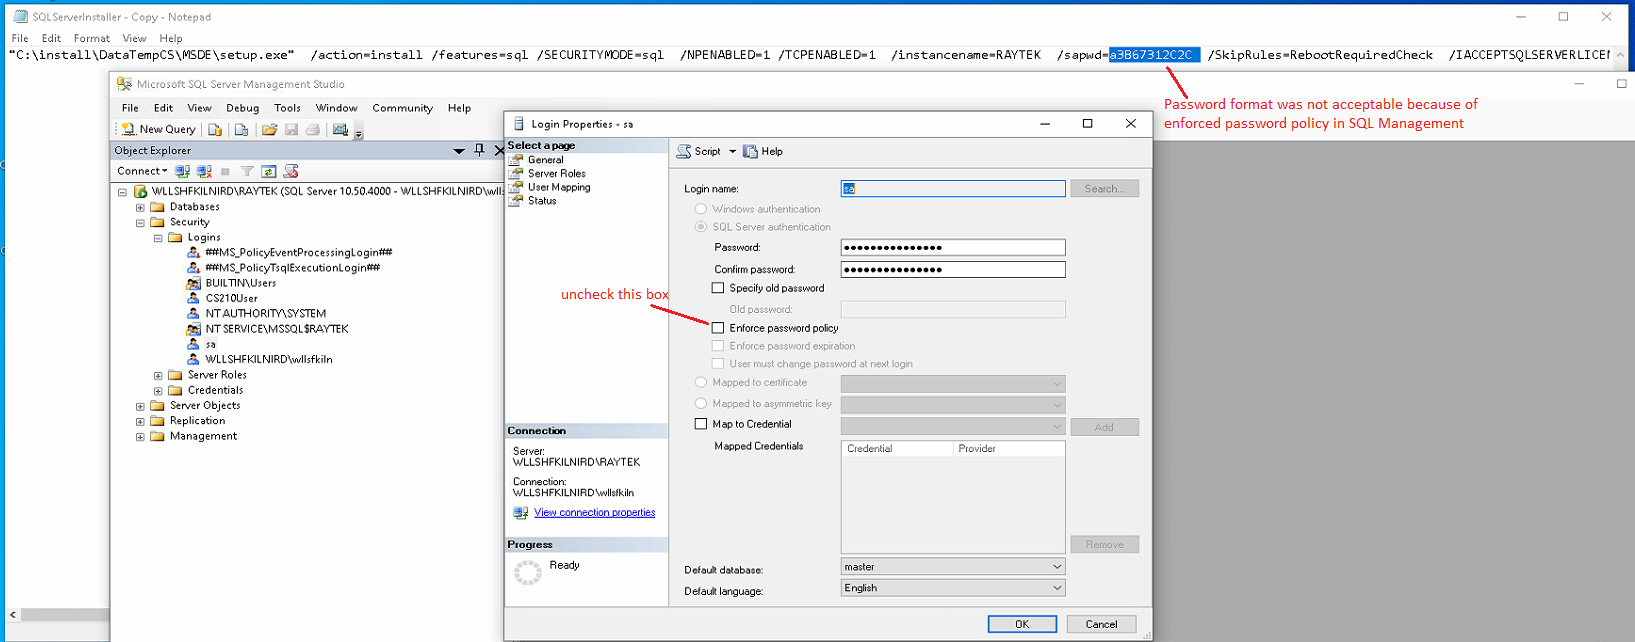
Task: Click the Confirm password field
Action: click(x=953, y=269)
